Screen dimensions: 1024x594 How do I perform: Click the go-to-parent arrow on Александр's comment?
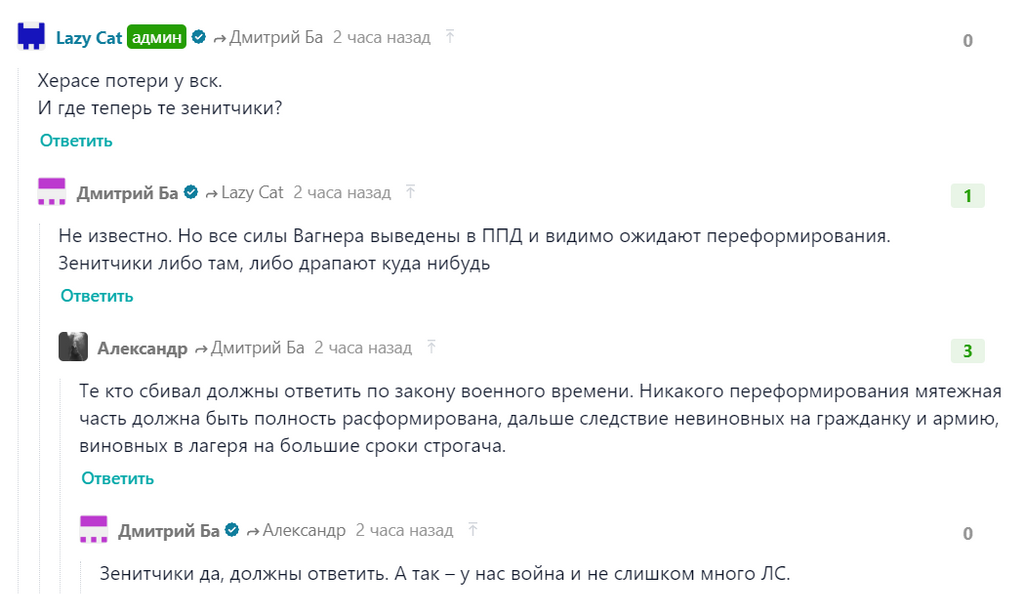(x=432, y=347)
